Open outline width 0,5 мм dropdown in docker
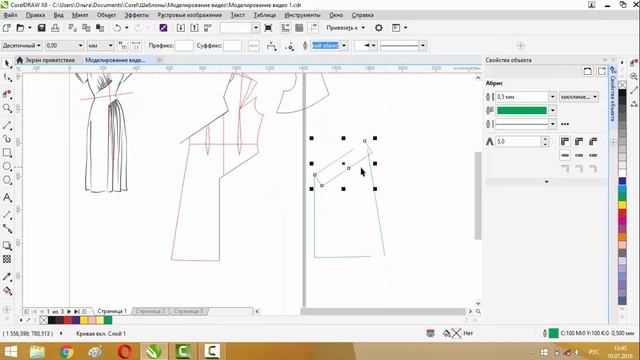 pos(552,97)
